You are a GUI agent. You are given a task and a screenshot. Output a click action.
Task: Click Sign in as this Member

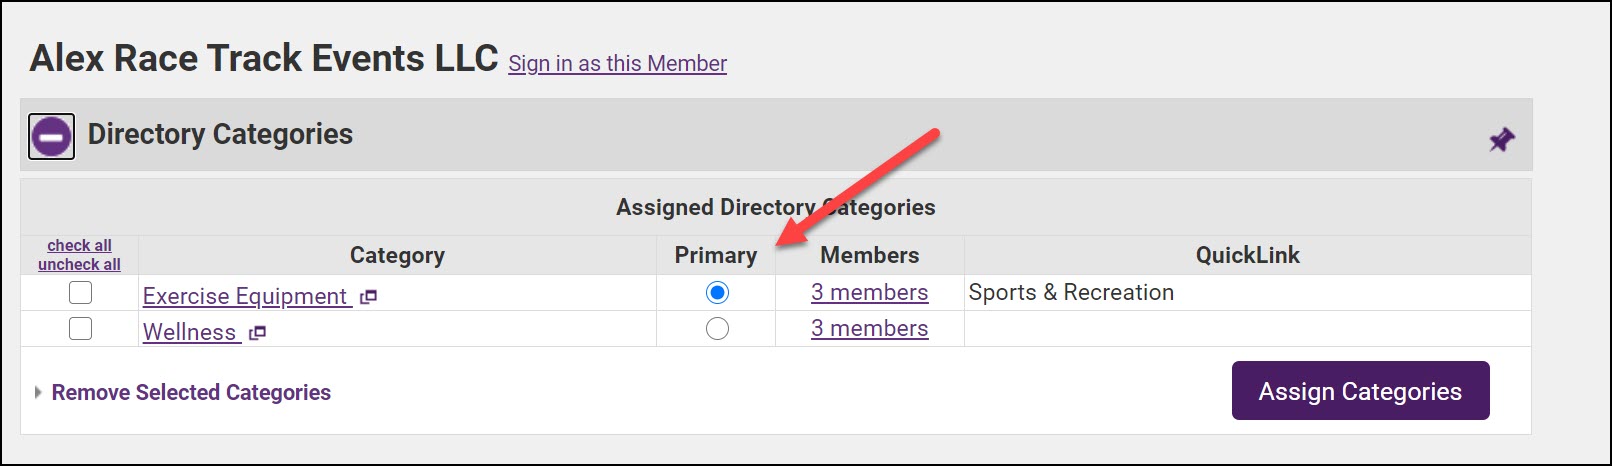coord(617,64)
